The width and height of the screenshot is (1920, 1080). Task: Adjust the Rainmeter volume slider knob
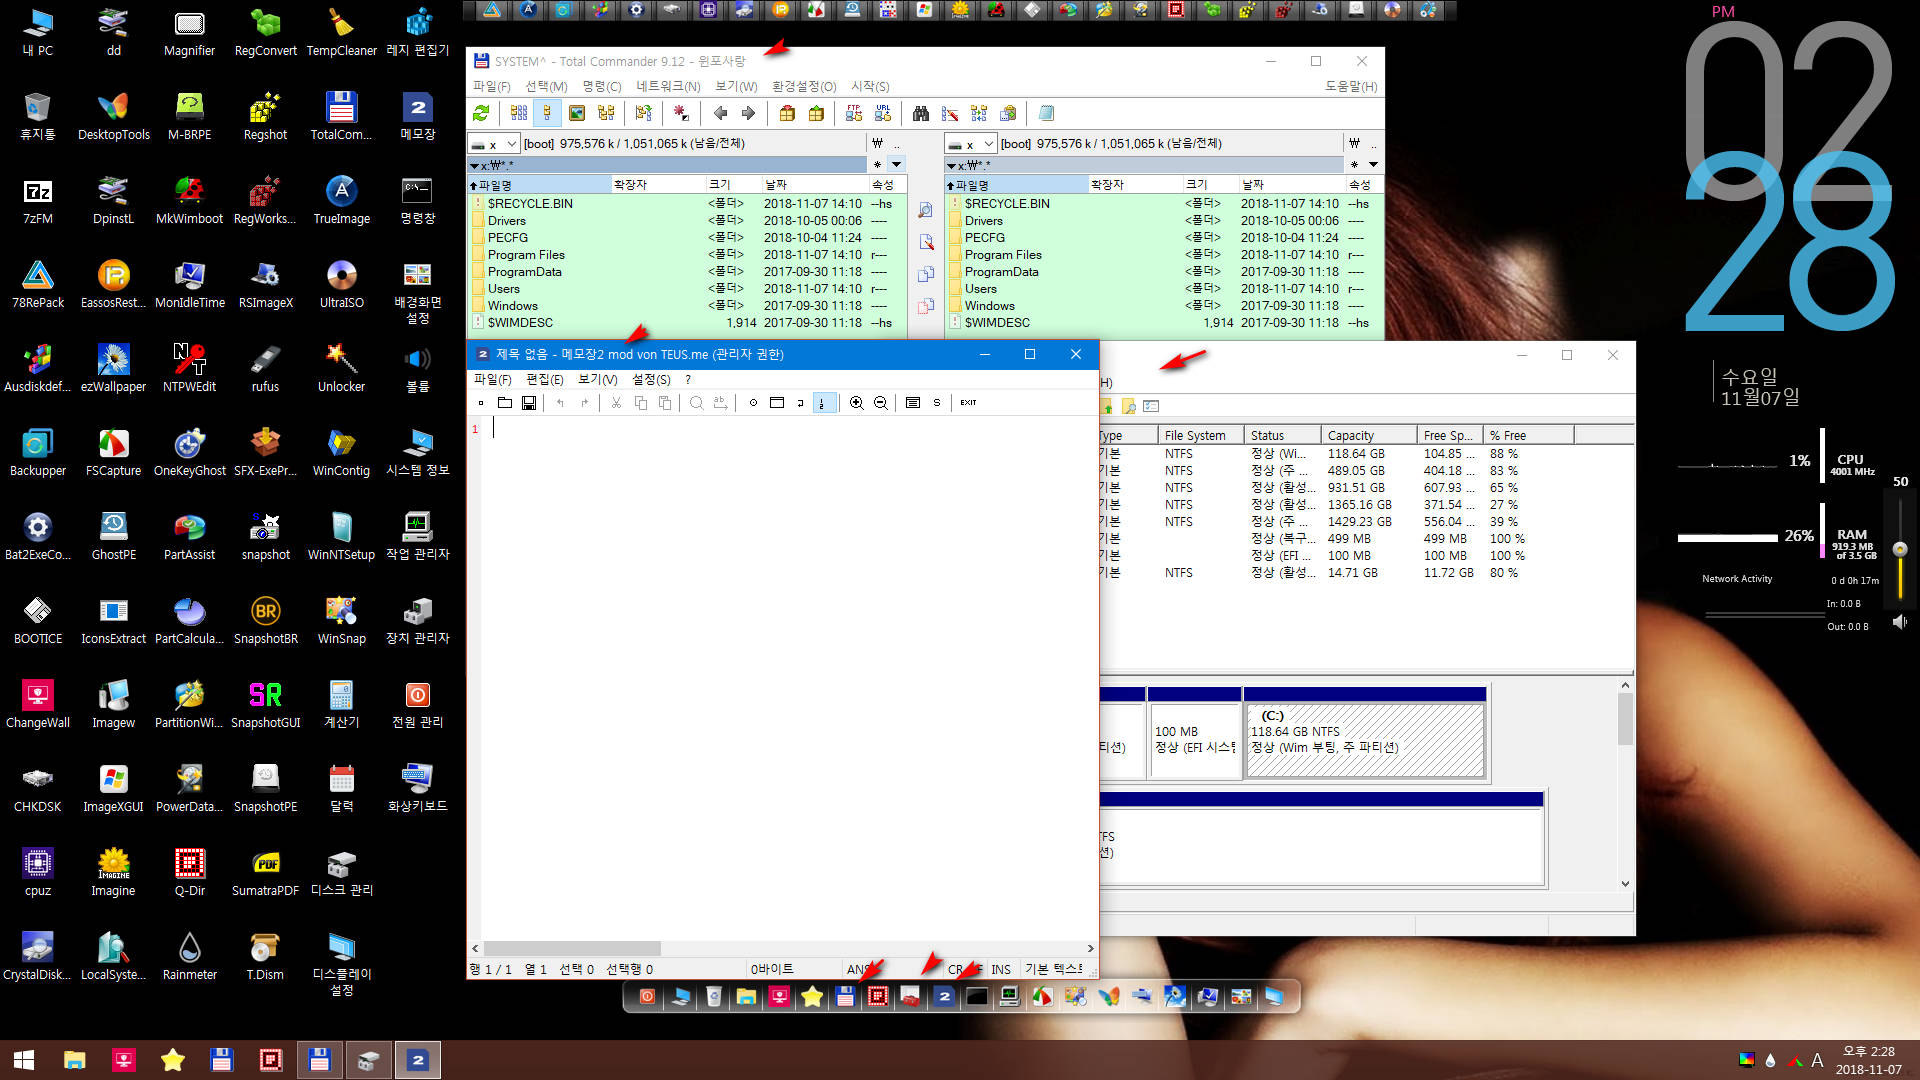click(1900, 549)
